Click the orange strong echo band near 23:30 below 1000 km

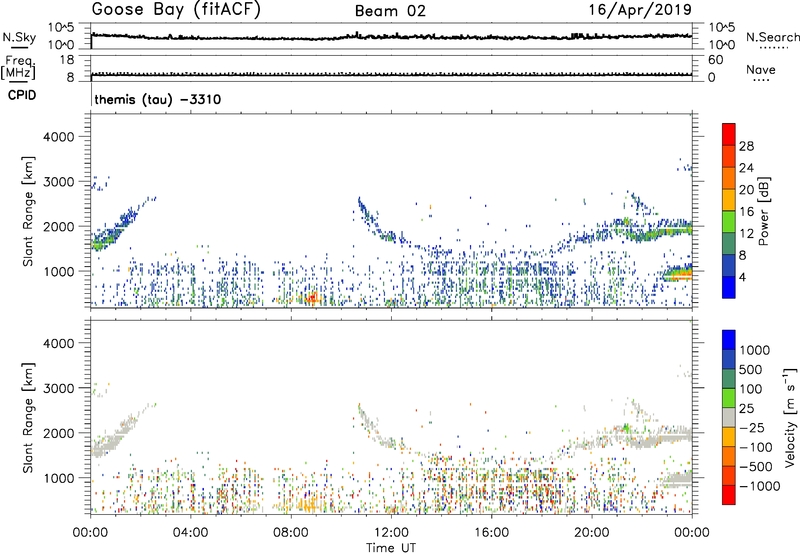pos(678,275)
